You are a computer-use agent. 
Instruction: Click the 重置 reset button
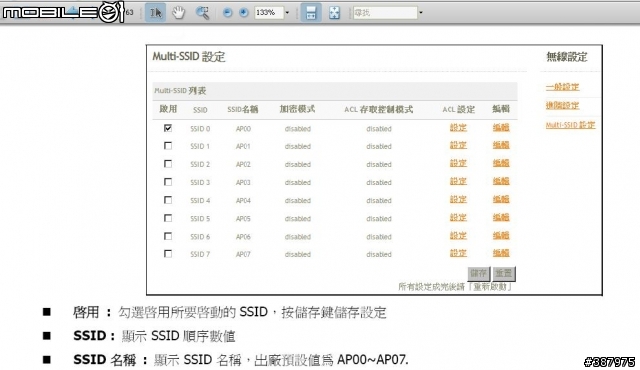pyautogui.click(x=504, y=273)
